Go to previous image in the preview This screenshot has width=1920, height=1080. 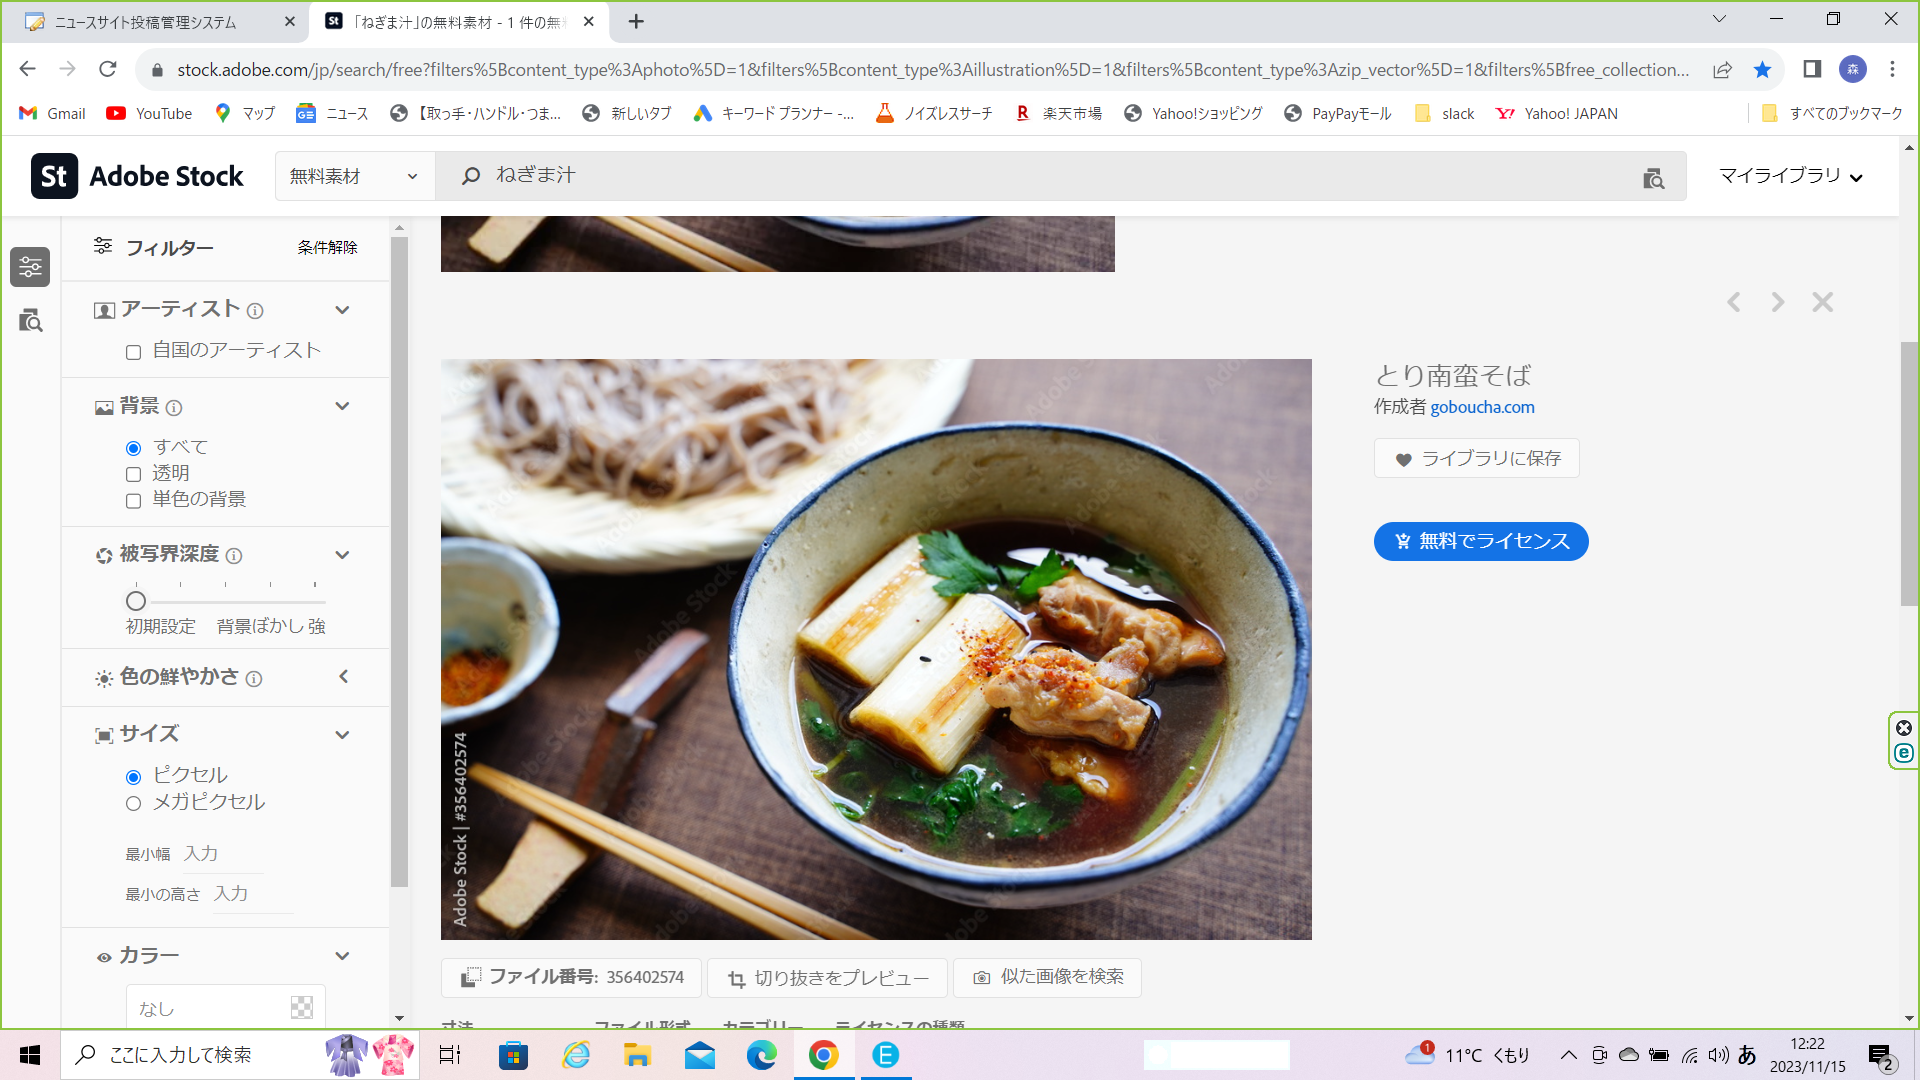(1733, 302)
